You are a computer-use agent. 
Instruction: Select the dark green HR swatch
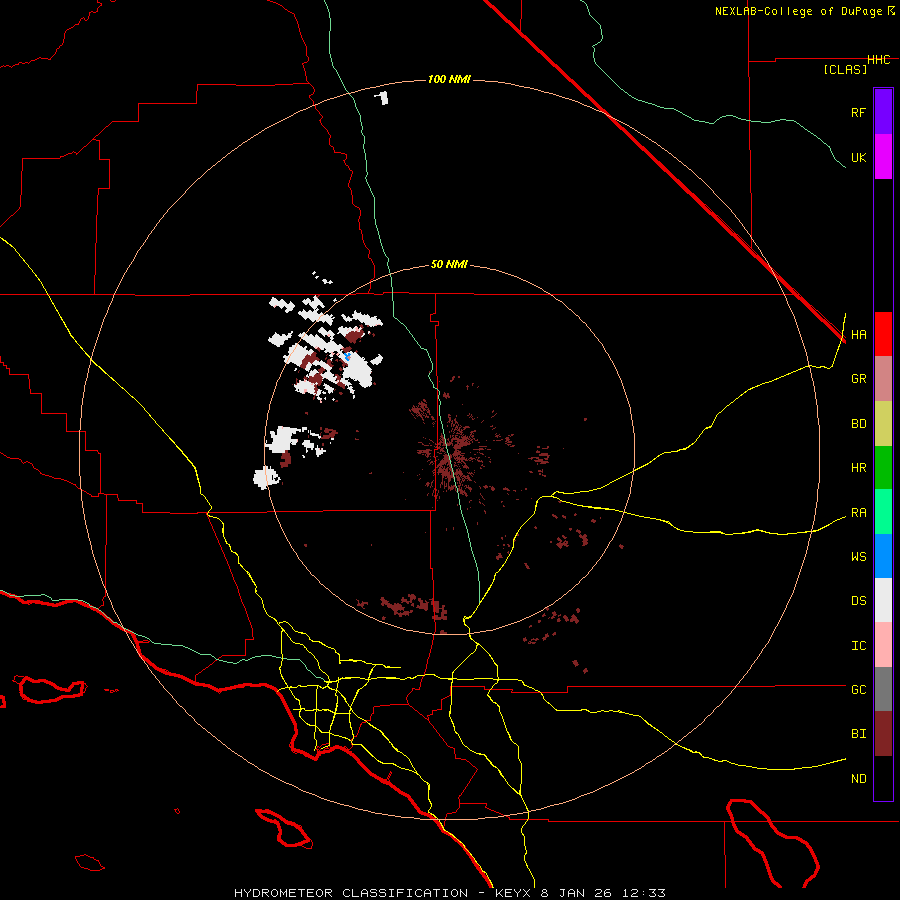[883, 467]
